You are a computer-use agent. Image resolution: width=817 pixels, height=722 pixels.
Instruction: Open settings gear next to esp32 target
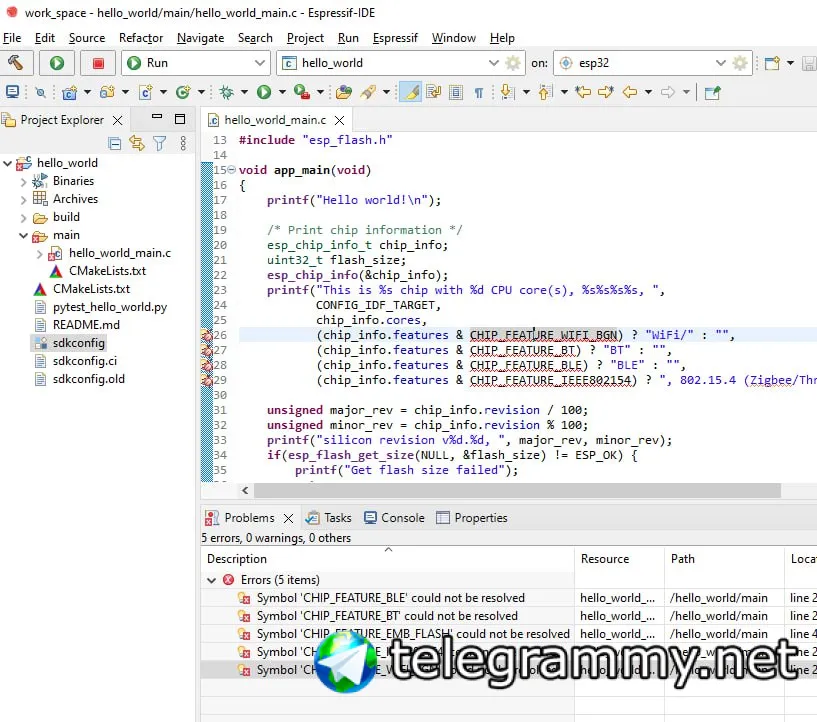(740, 63)
